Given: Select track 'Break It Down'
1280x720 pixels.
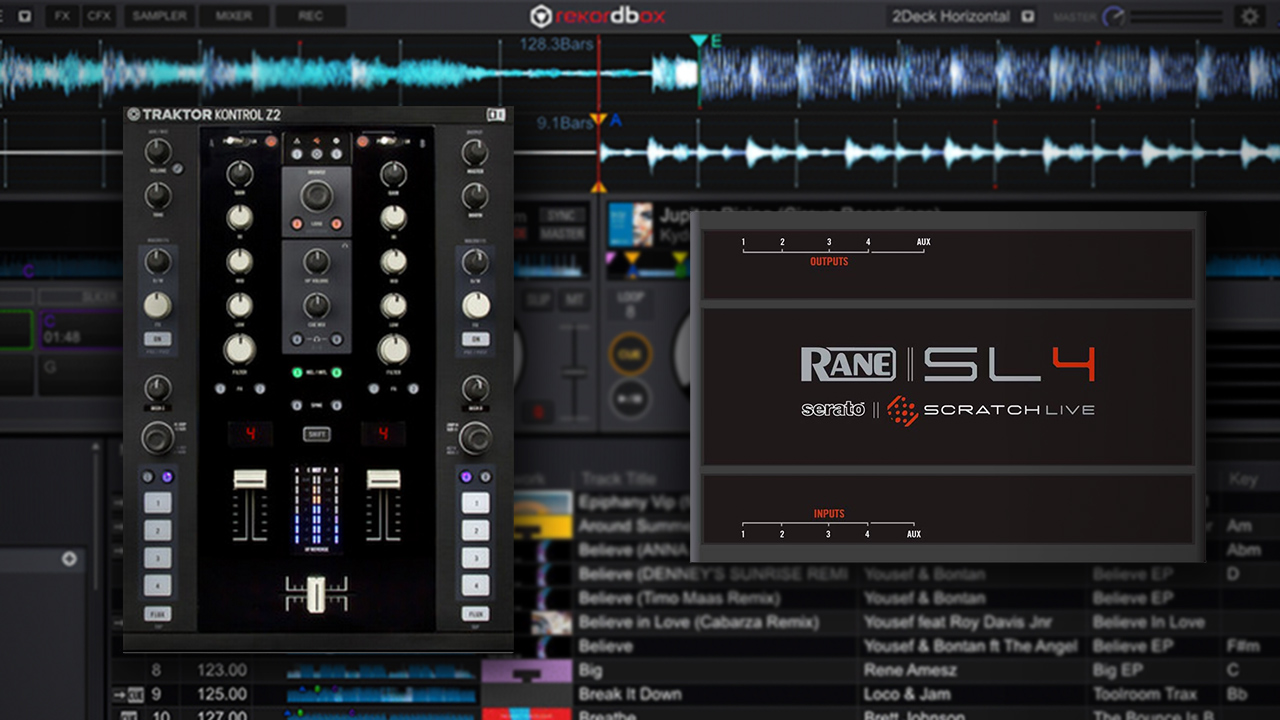Looking at the screenshot, I should pos(630,694).
